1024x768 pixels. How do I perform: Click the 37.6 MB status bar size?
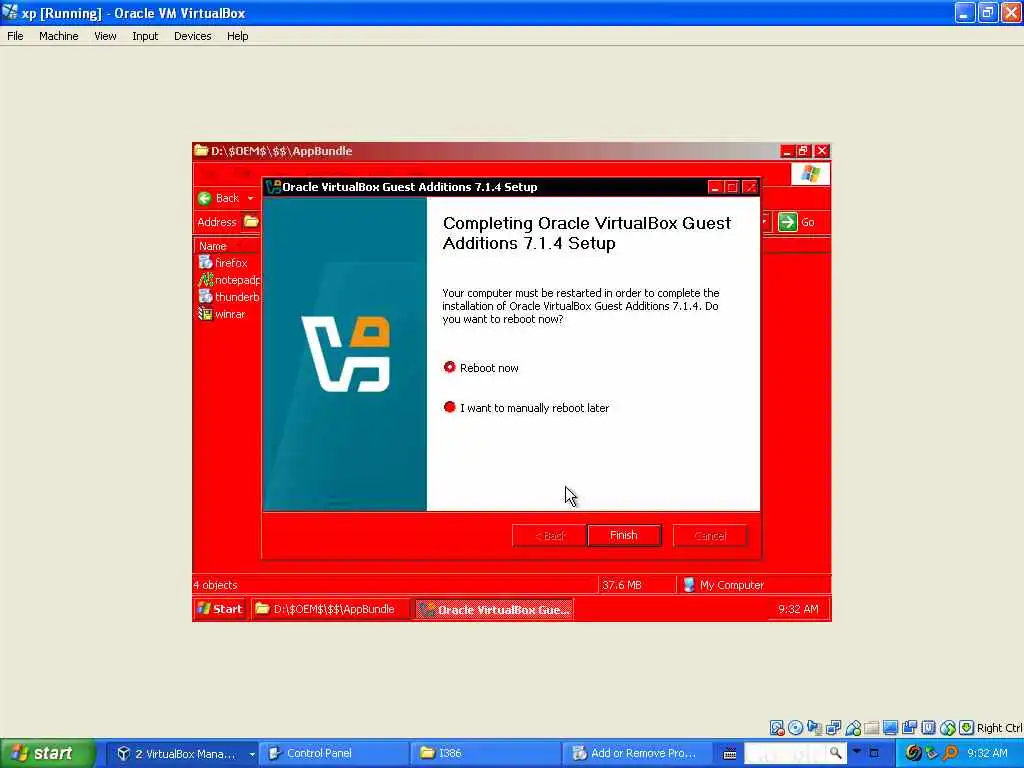[622, 585]
